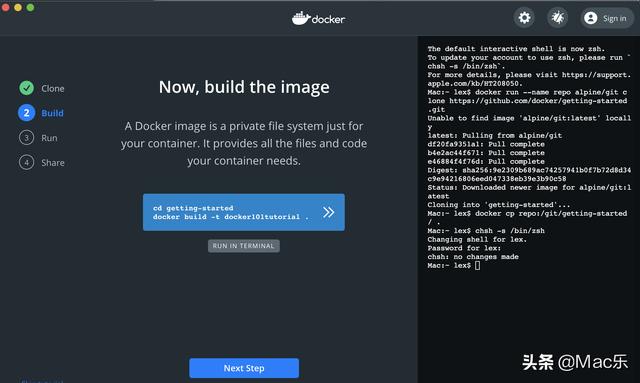Click the account avatar icon
Screen dimensions: 640x383
click(591, 18)
